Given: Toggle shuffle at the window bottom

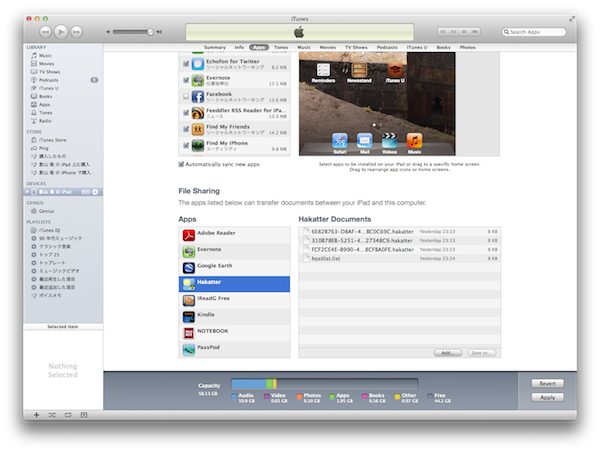Looking at the screenshot, I should (x=52, y=415).
